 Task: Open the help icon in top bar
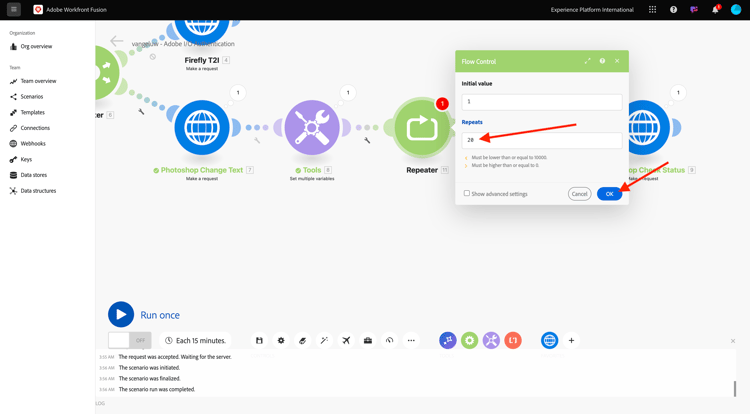673,10
